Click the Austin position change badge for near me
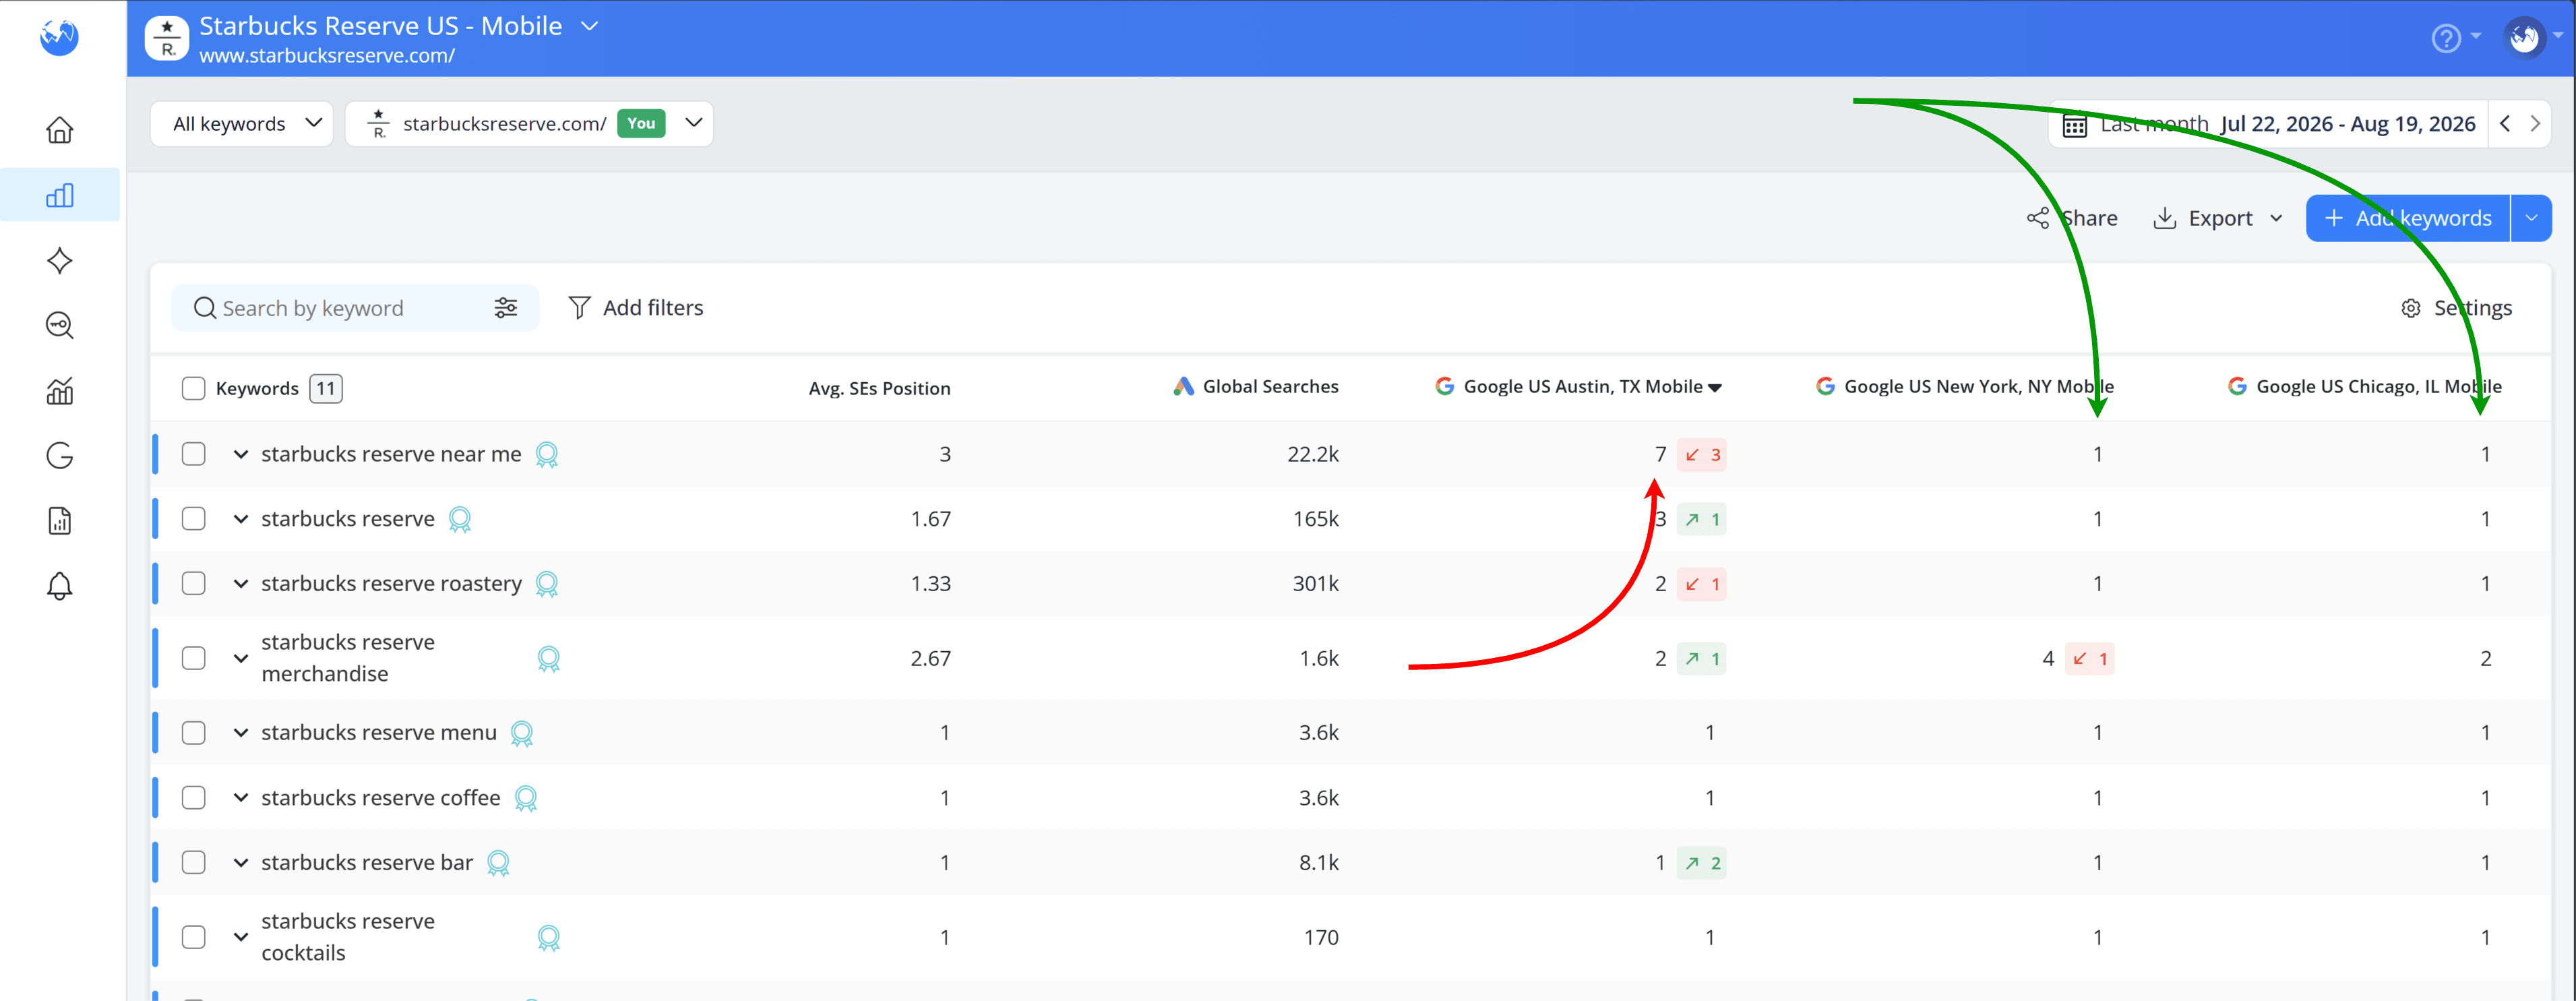The height and width of the screenshot is (1001, 2576). 1702,455
